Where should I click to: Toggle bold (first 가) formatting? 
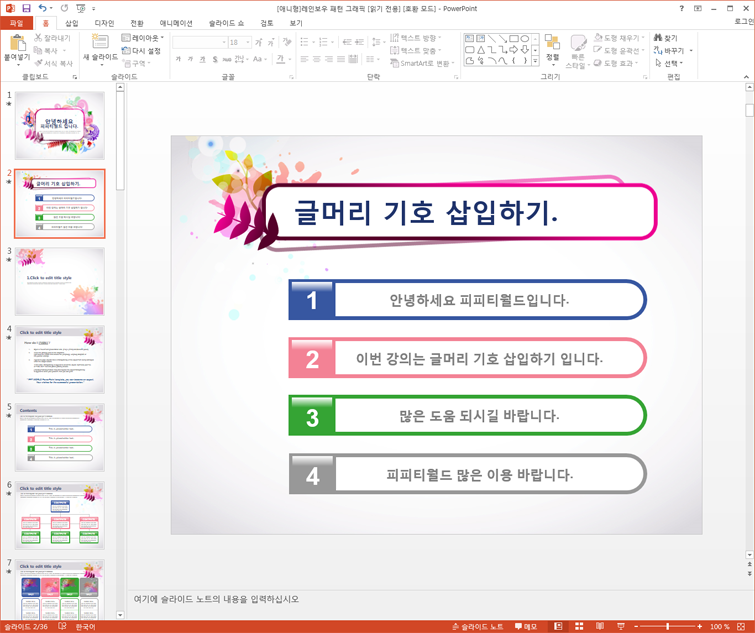pyautogui.click(x=178, y=59)
